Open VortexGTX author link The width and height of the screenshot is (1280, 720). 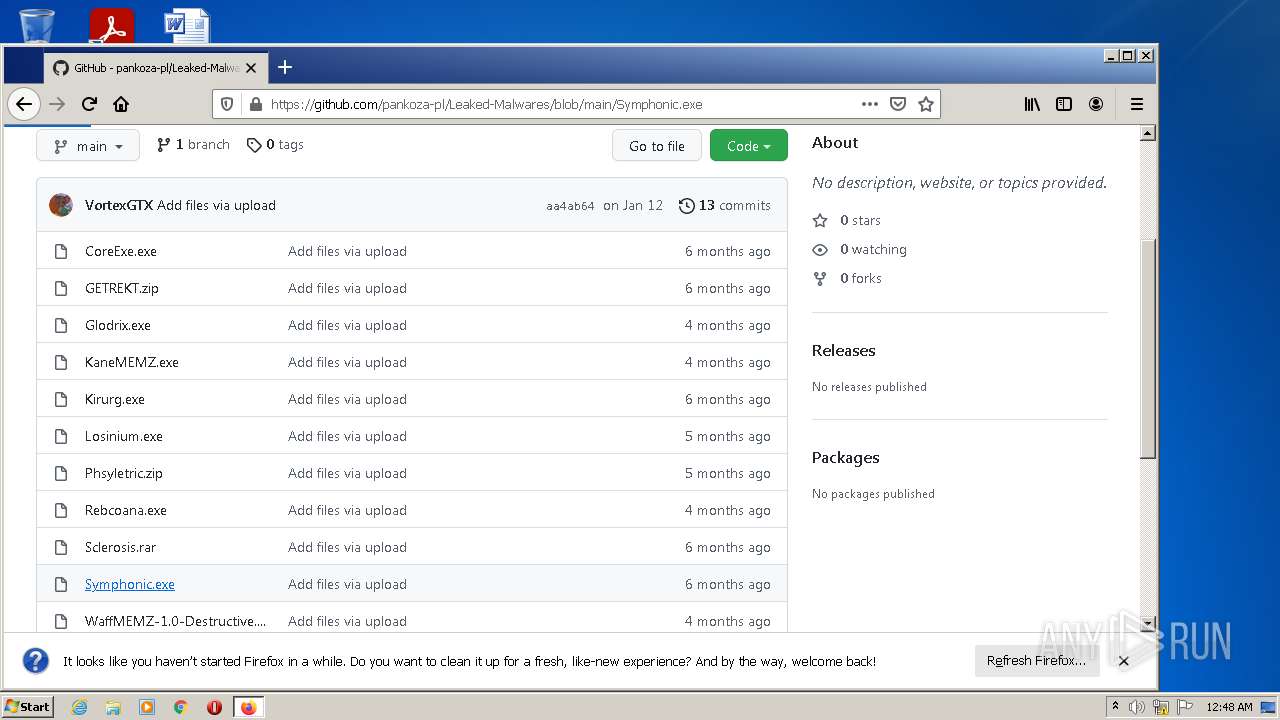pyautogui.click(x=119, y=205)
